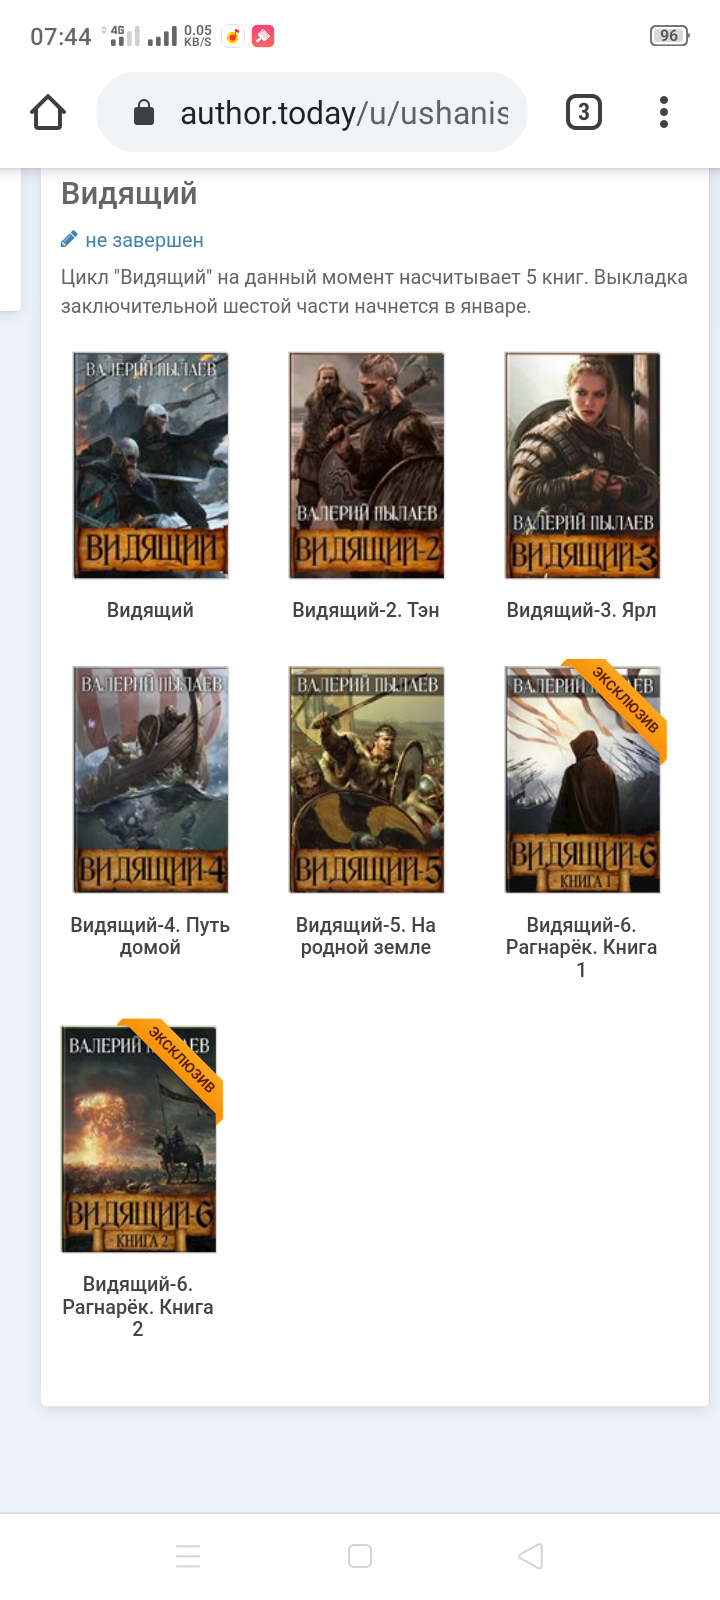Tap the Android back navigation button

click(531, 1556)
